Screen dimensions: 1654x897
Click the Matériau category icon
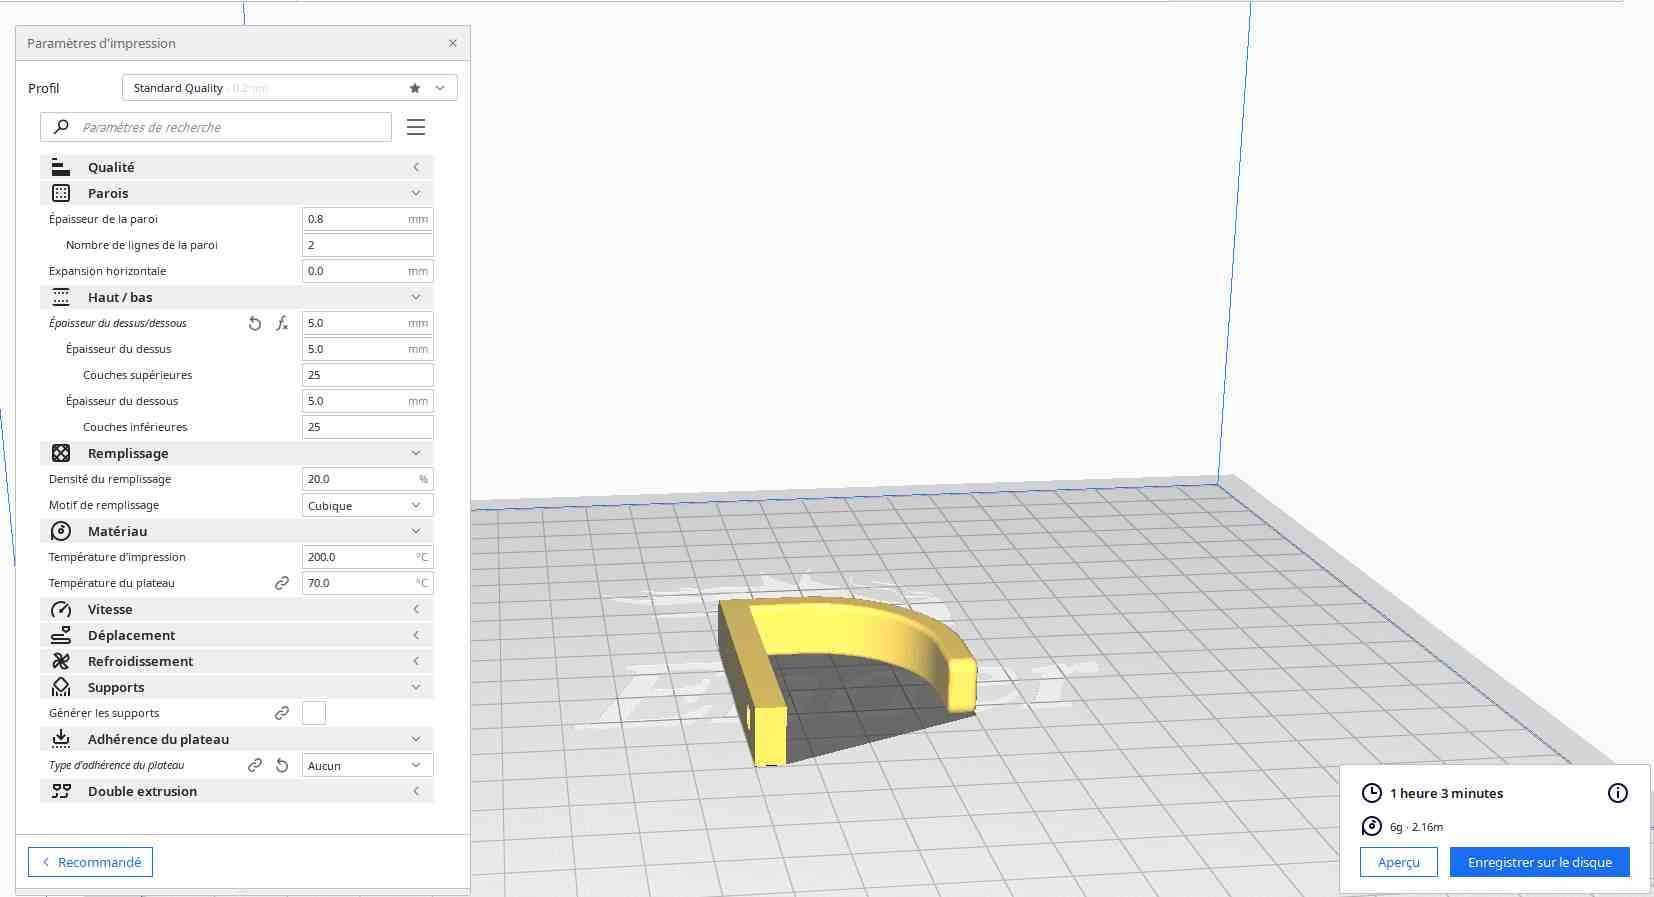(x=61, y=531)
